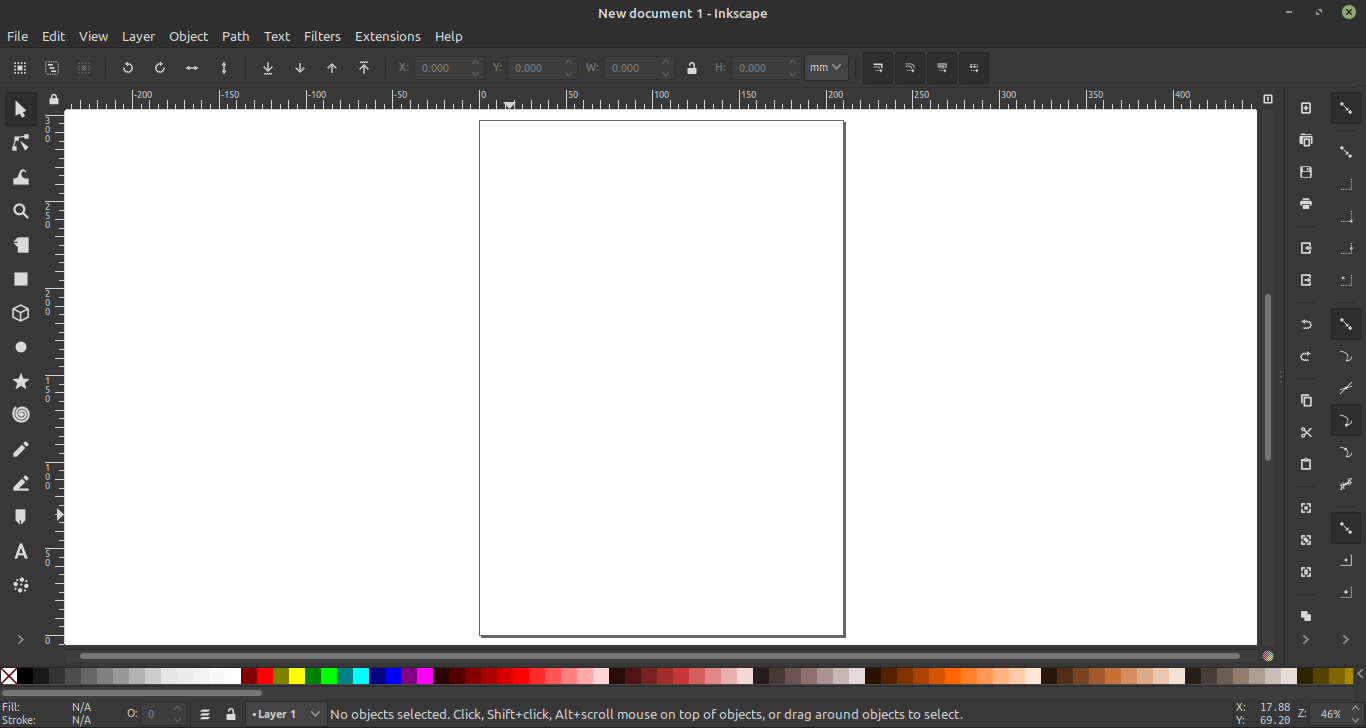
Task: Toggle the guides lock above rulers
Action: [x=54, y=99]
